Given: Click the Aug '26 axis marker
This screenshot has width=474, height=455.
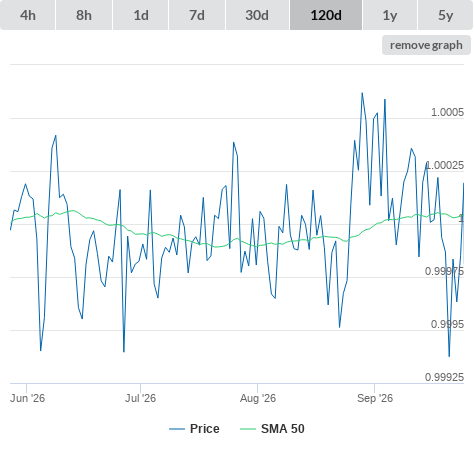Looking at the screenshot, I should click(x=258, y=398).
